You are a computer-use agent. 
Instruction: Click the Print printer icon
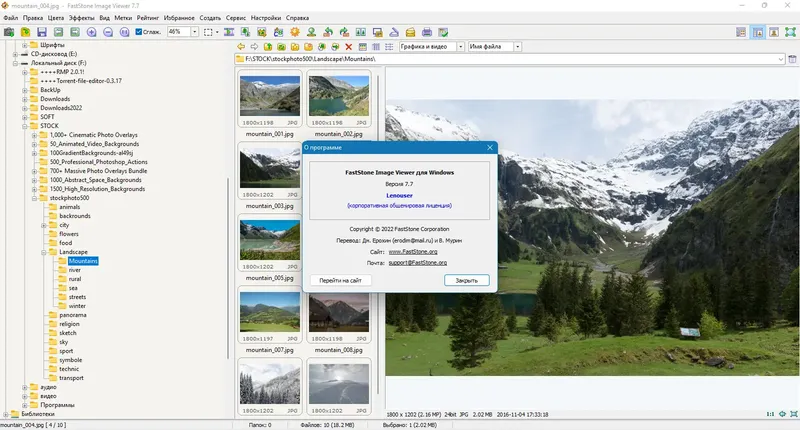point(427,32)
